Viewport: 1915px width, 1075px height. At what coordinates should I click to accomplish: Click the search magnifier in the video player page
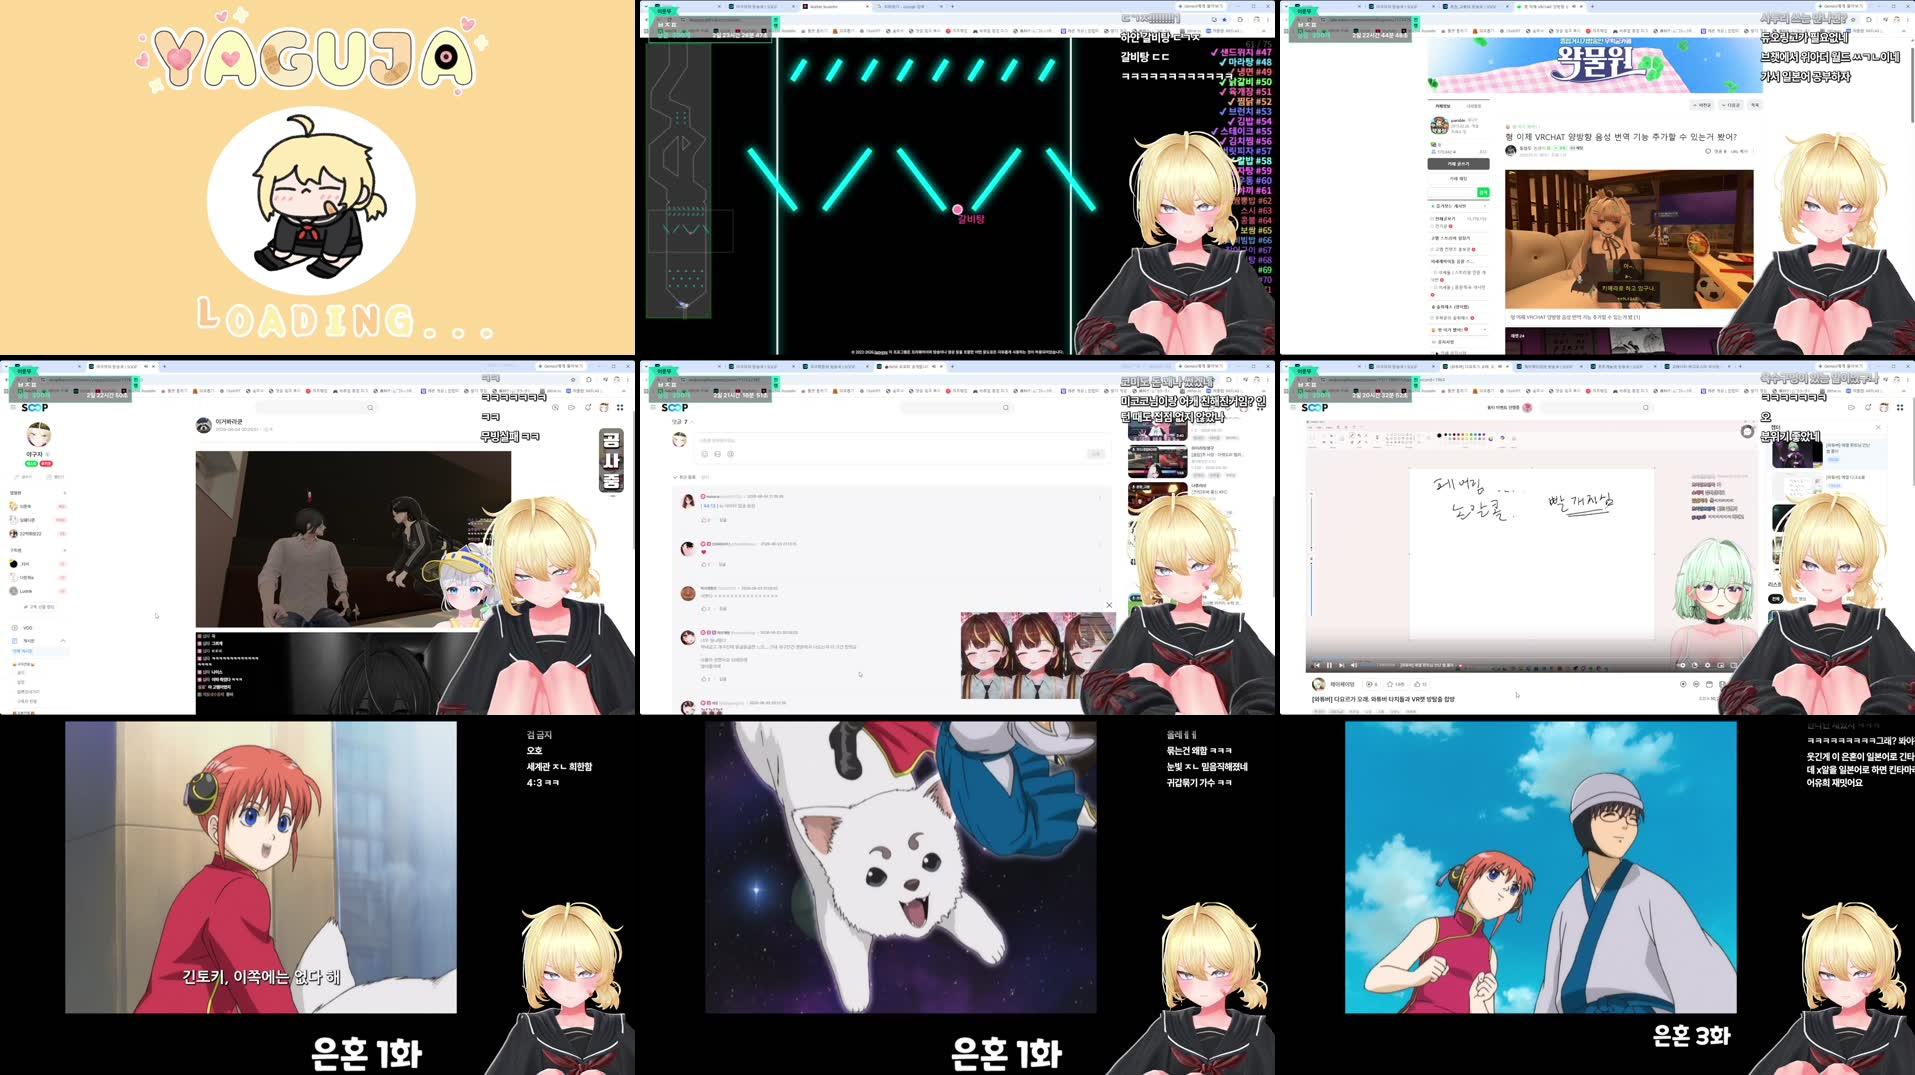click(x=1645, y=408)
